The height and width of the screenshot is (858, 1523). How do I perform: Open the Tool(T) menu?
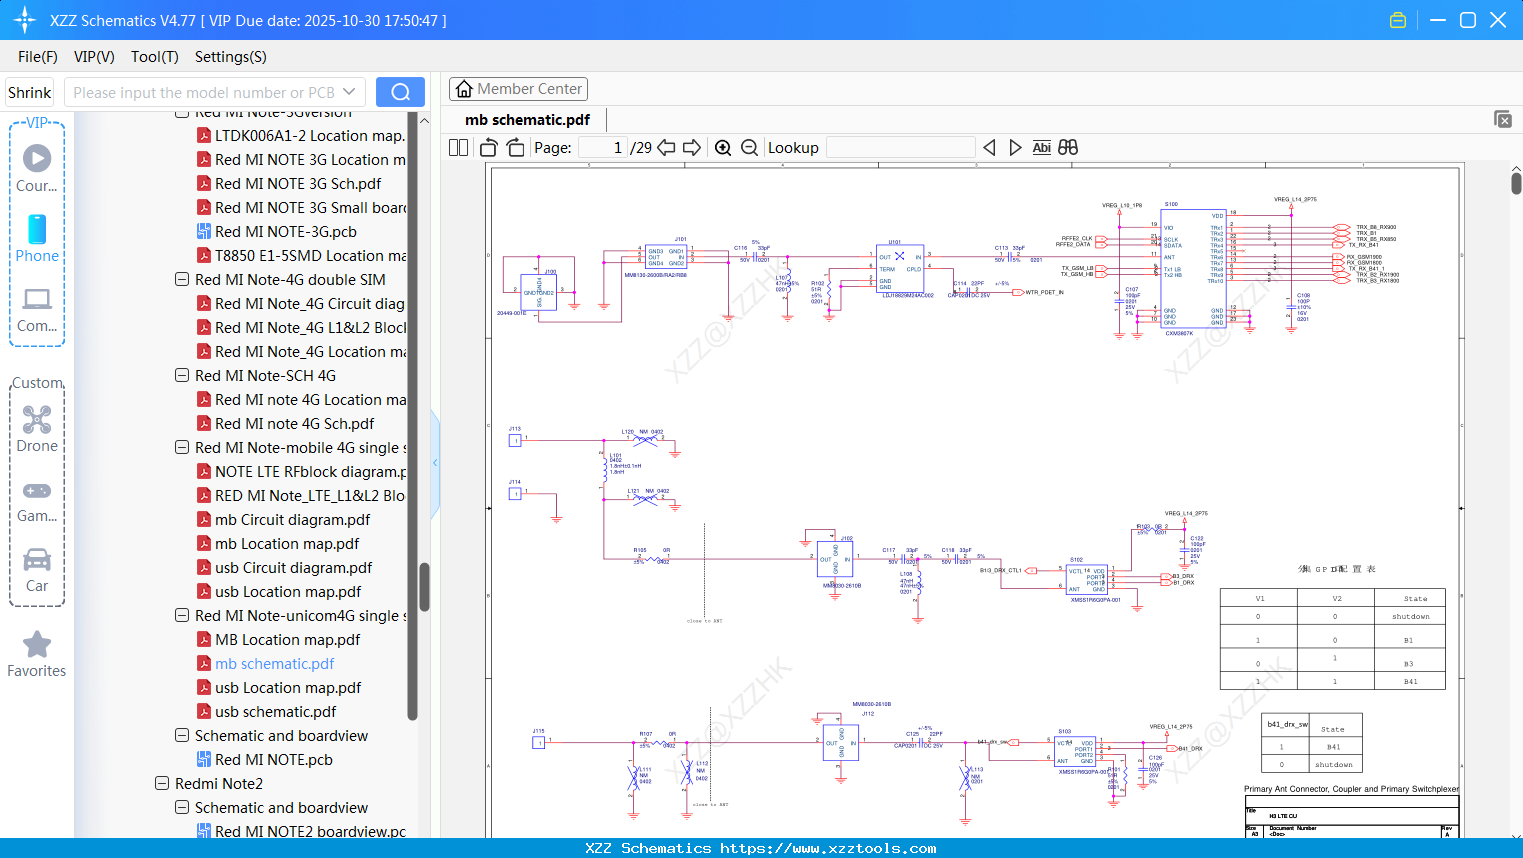154,56
